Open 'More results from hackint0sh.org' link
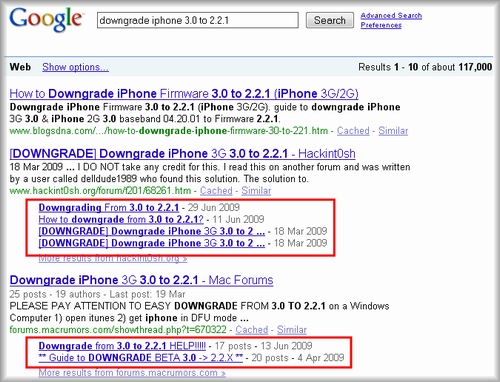The width and height of the screenshot is (500, 382). [x=113, y=258]
